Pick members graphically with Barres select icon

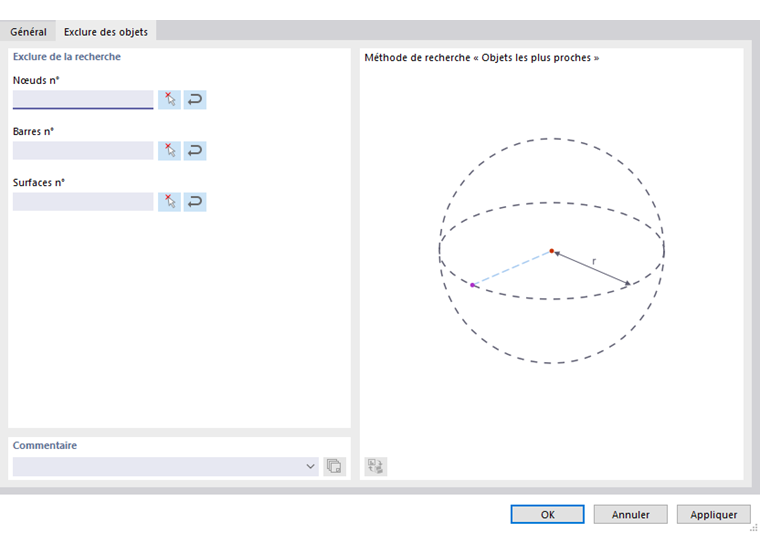click(169, 151)
